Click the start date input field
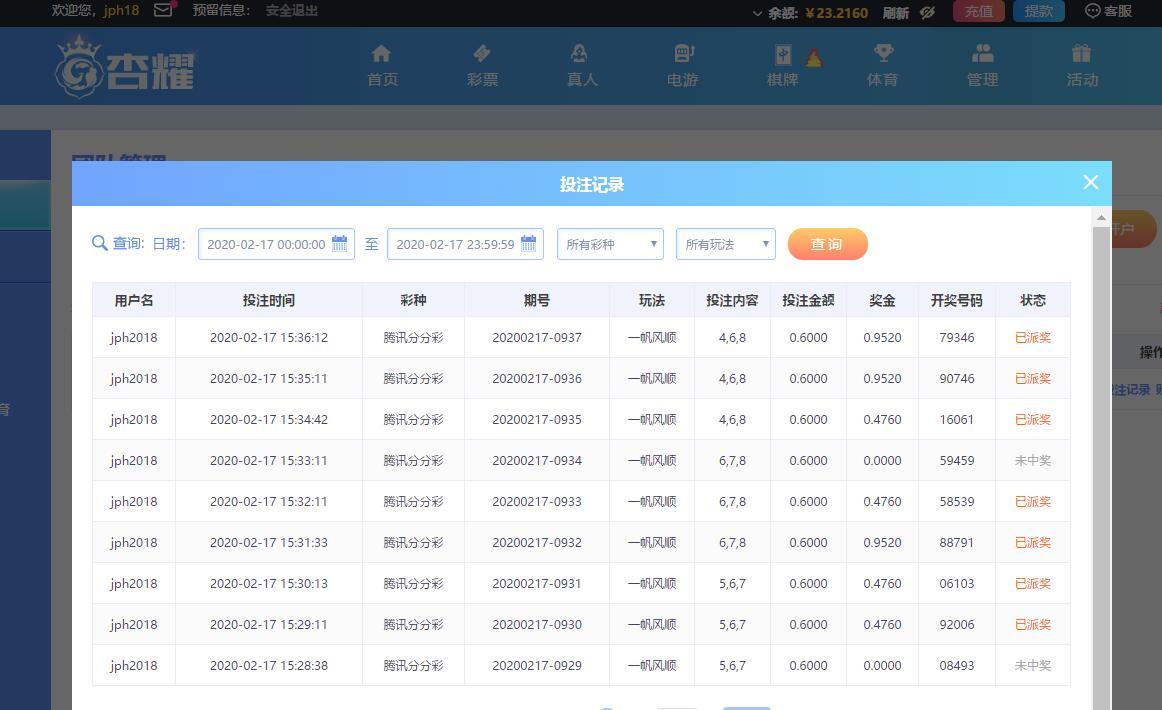The image size is (1162, 710). click(276, 244)
